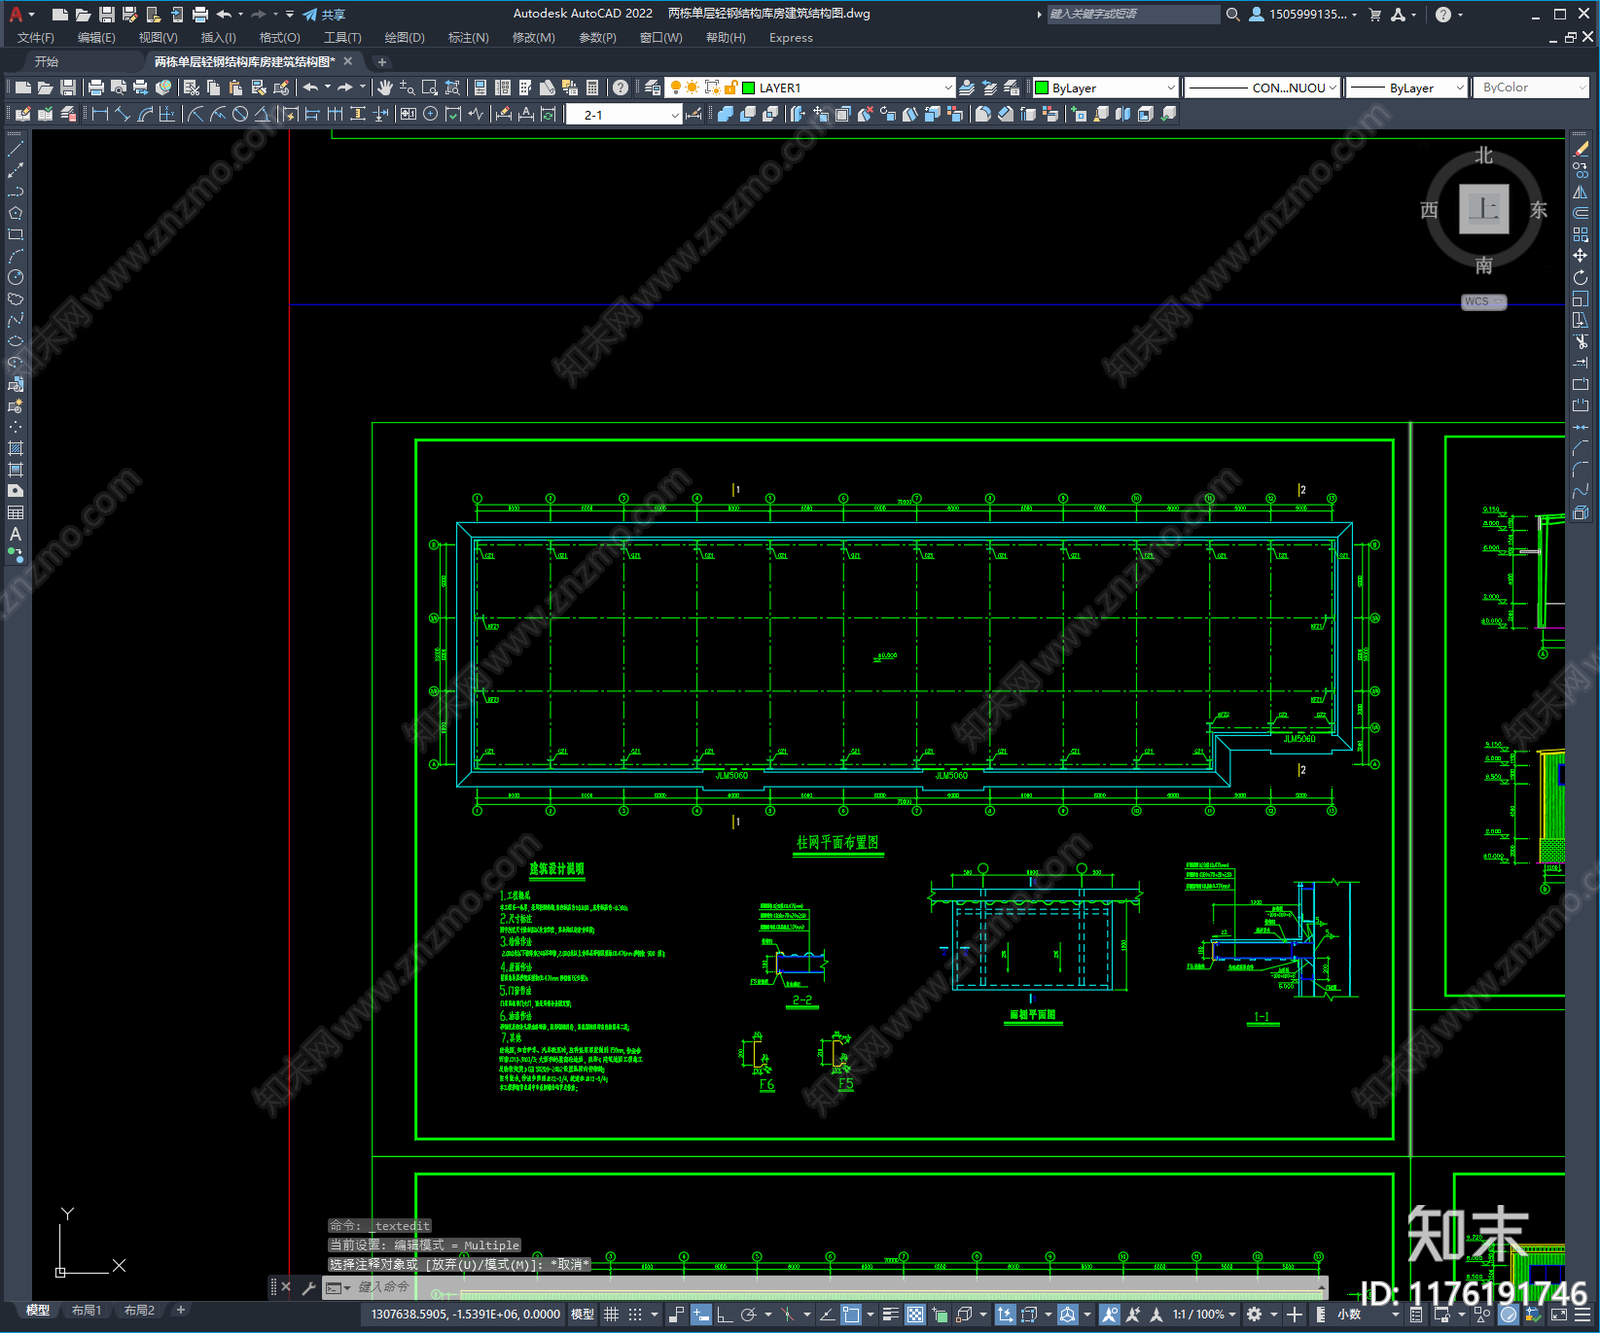Open the 文件(F) menu
This screenshot has height=1333, width=1600.
click(35, 38)
